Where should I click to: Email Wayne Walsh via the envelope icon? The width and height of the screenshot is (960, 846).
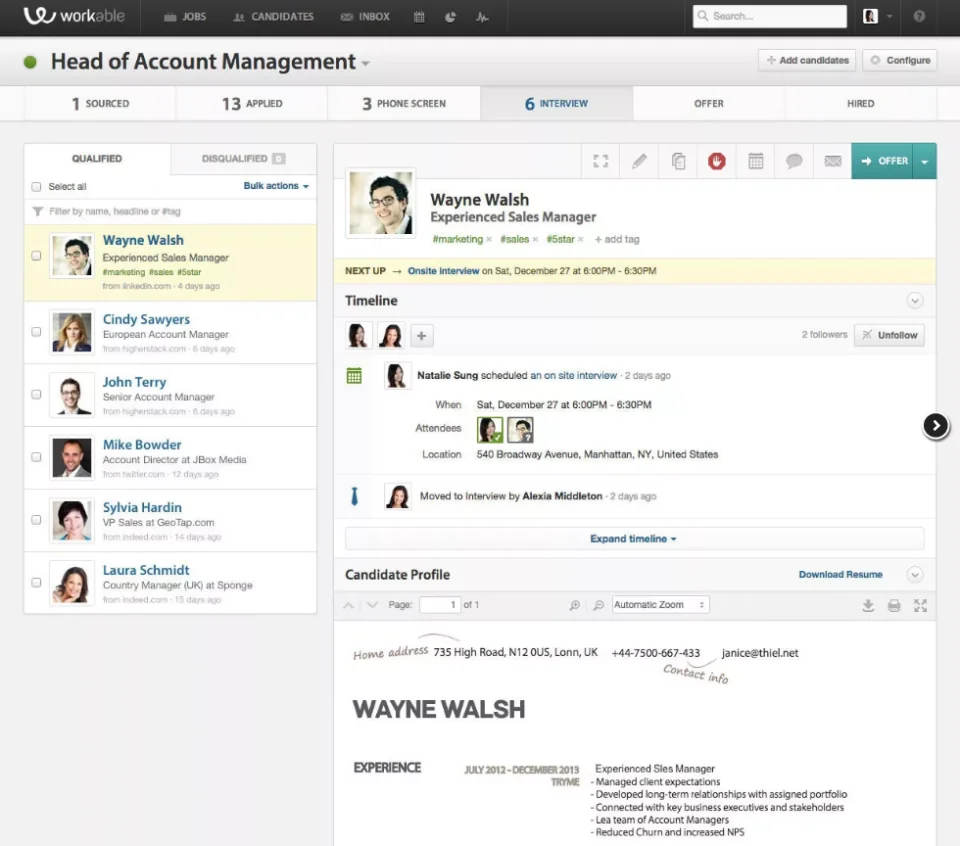coord(833,160)
